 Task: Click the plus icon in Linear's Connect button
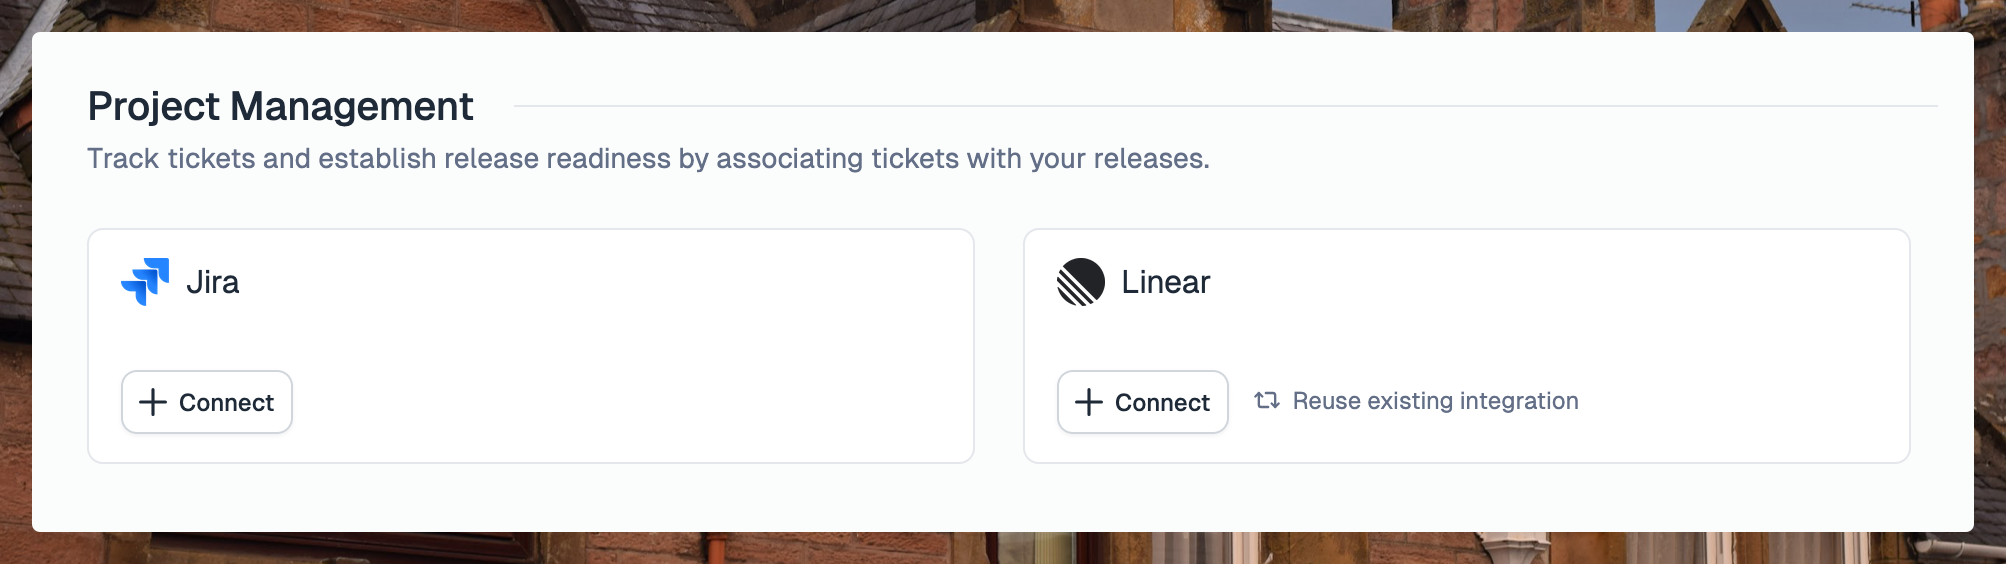(x=1089, y=402)
